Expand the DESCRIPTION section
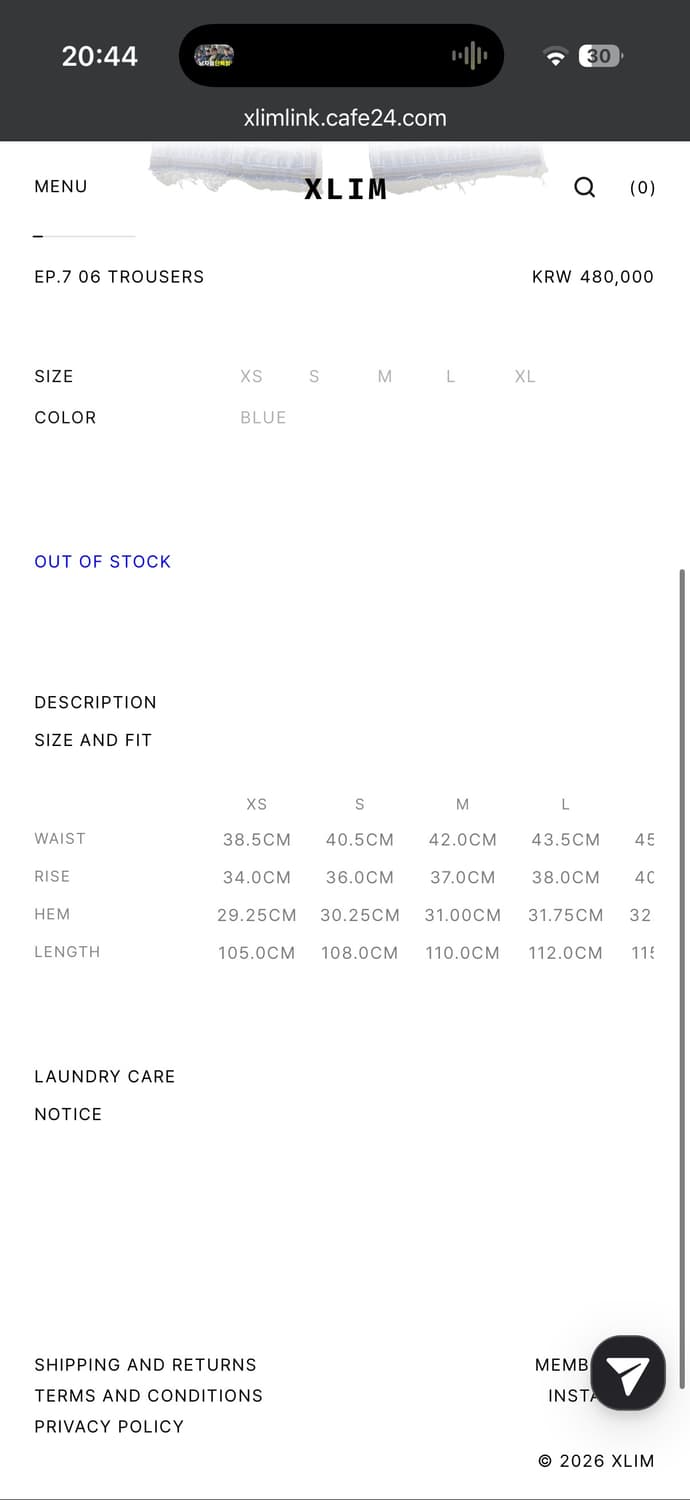The image size is (690, 1500). tap(96, 702)
